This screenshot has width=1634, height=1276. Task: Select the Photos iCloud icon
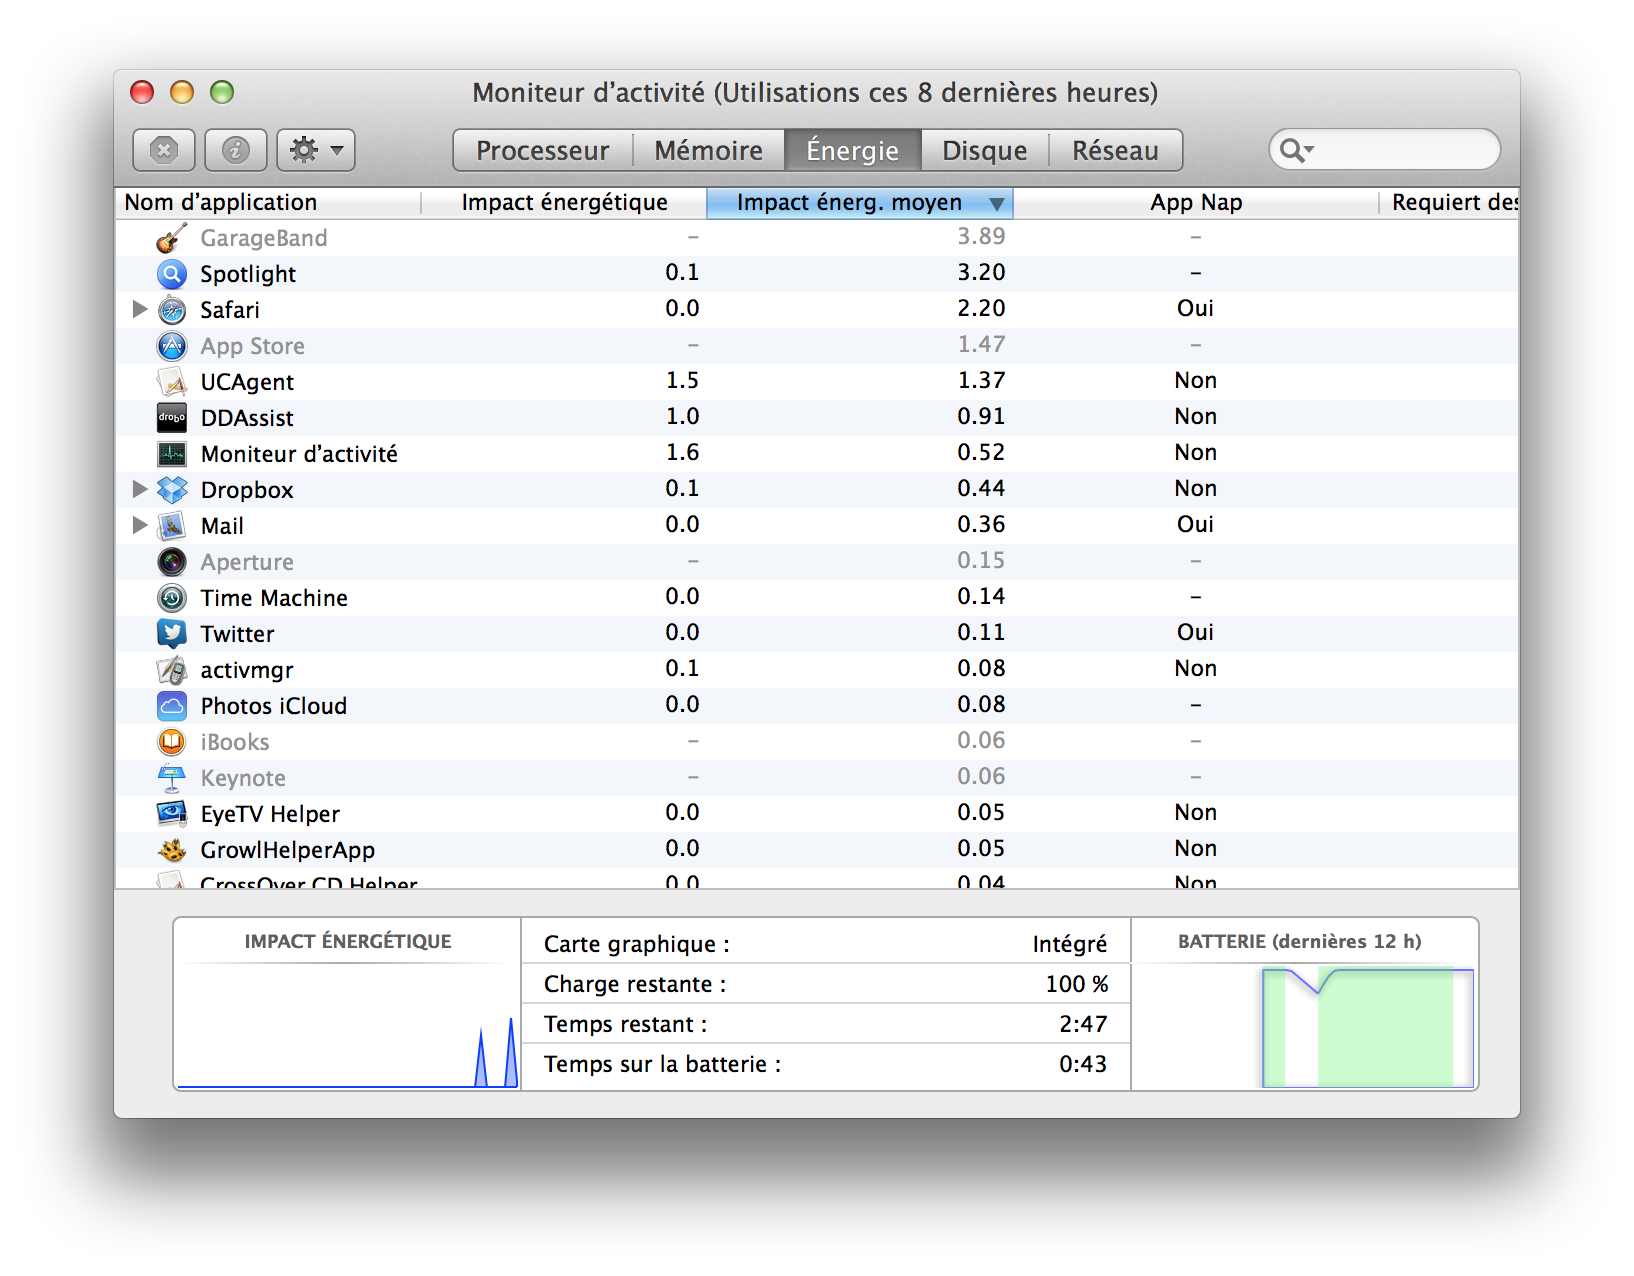(x=172, y=706)
